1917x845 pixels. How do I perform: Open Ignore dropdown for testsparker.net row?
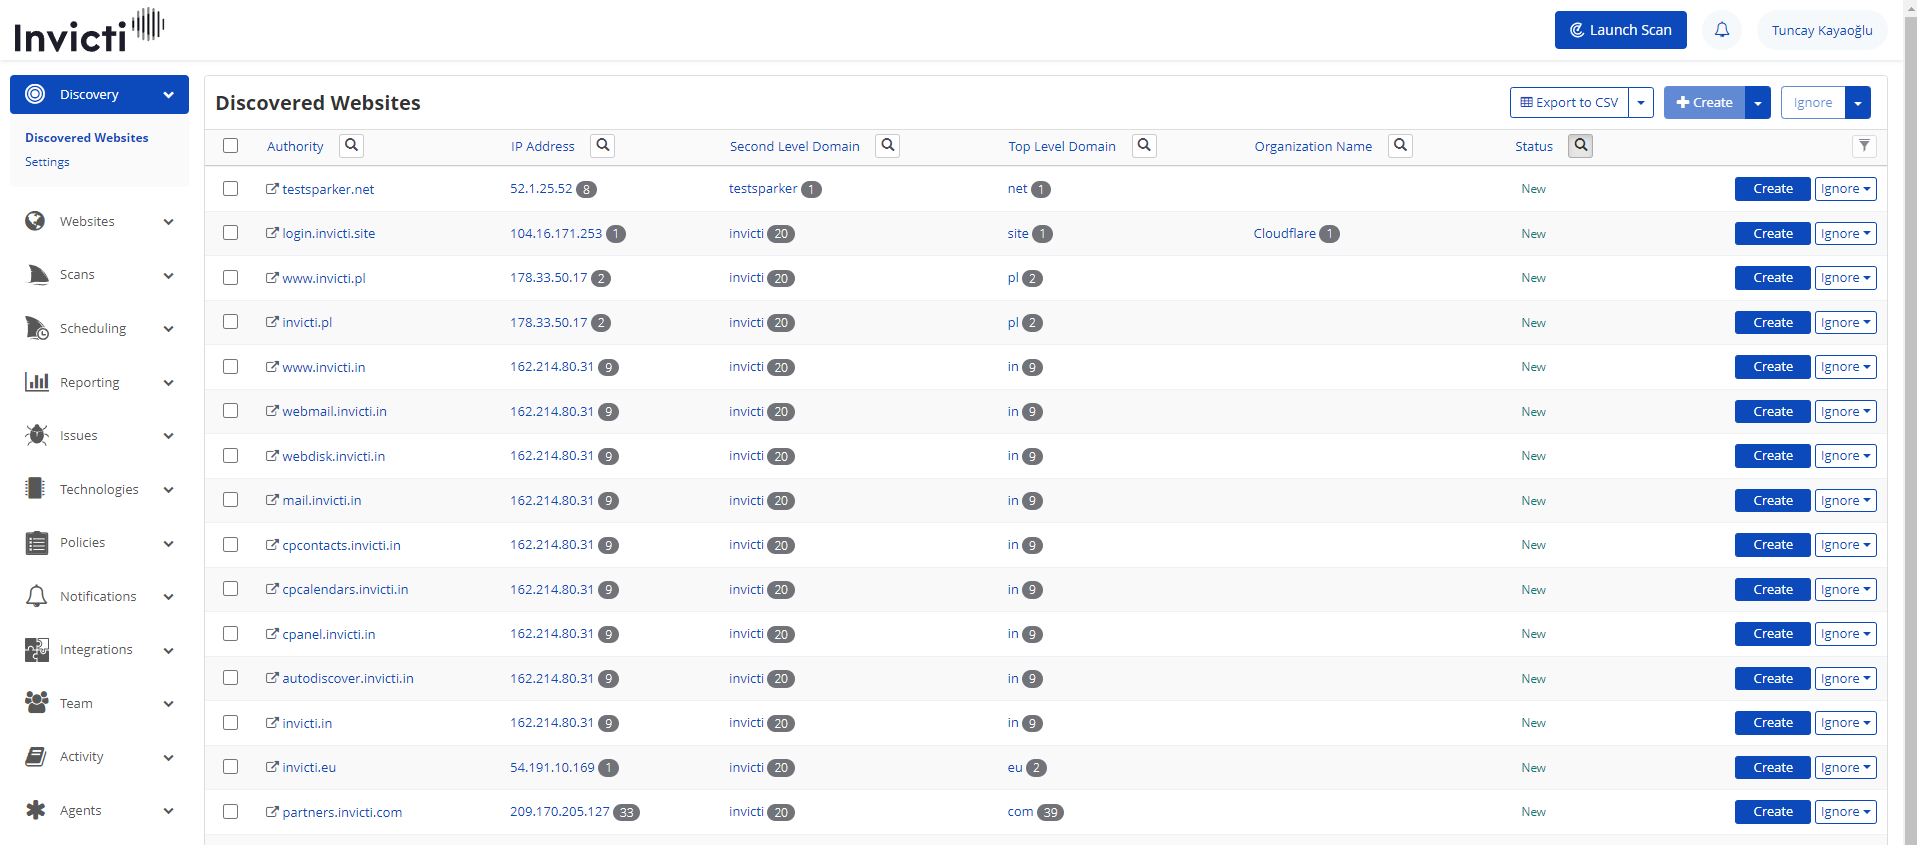1846,189
